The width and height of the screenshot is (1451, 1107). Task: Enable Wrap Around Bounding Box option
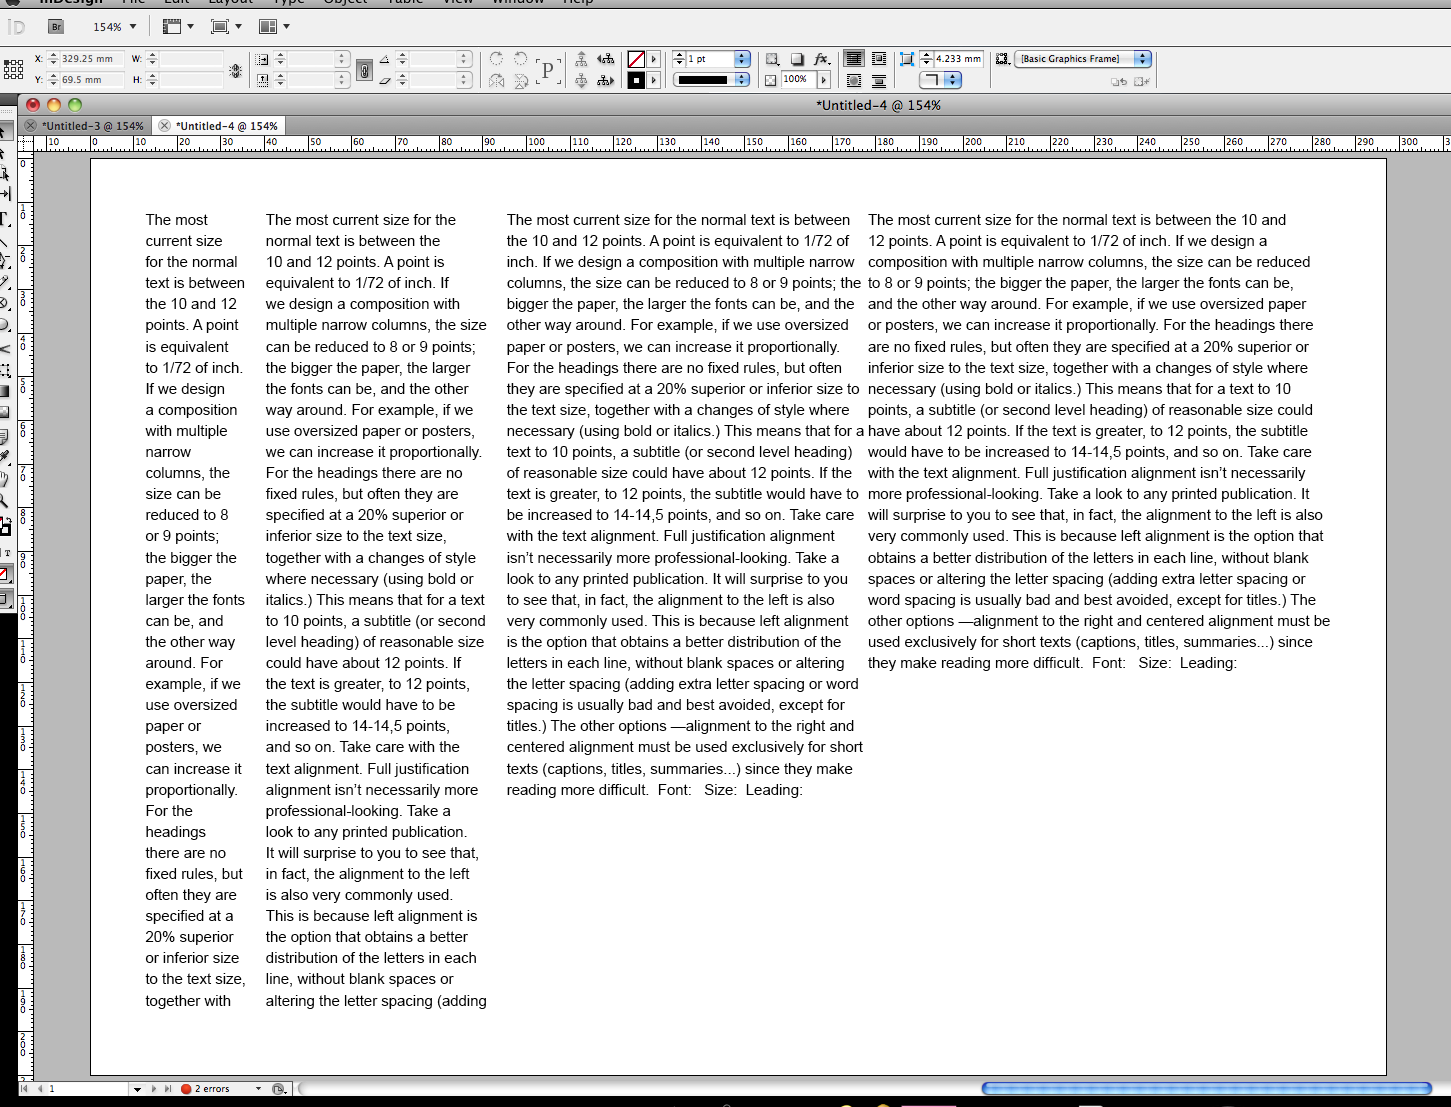[x=879, y=59]
